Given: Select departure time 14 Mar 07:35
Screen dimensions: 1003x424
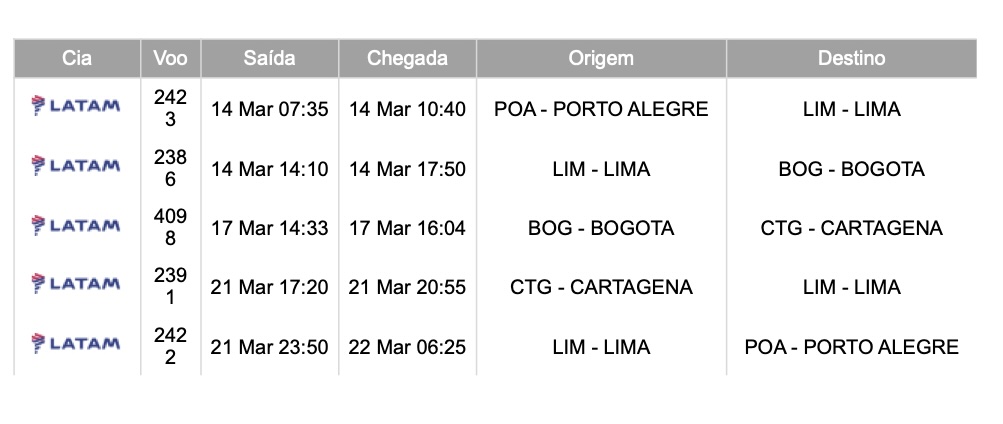Looking at the screenshot, I should (269, 109).
